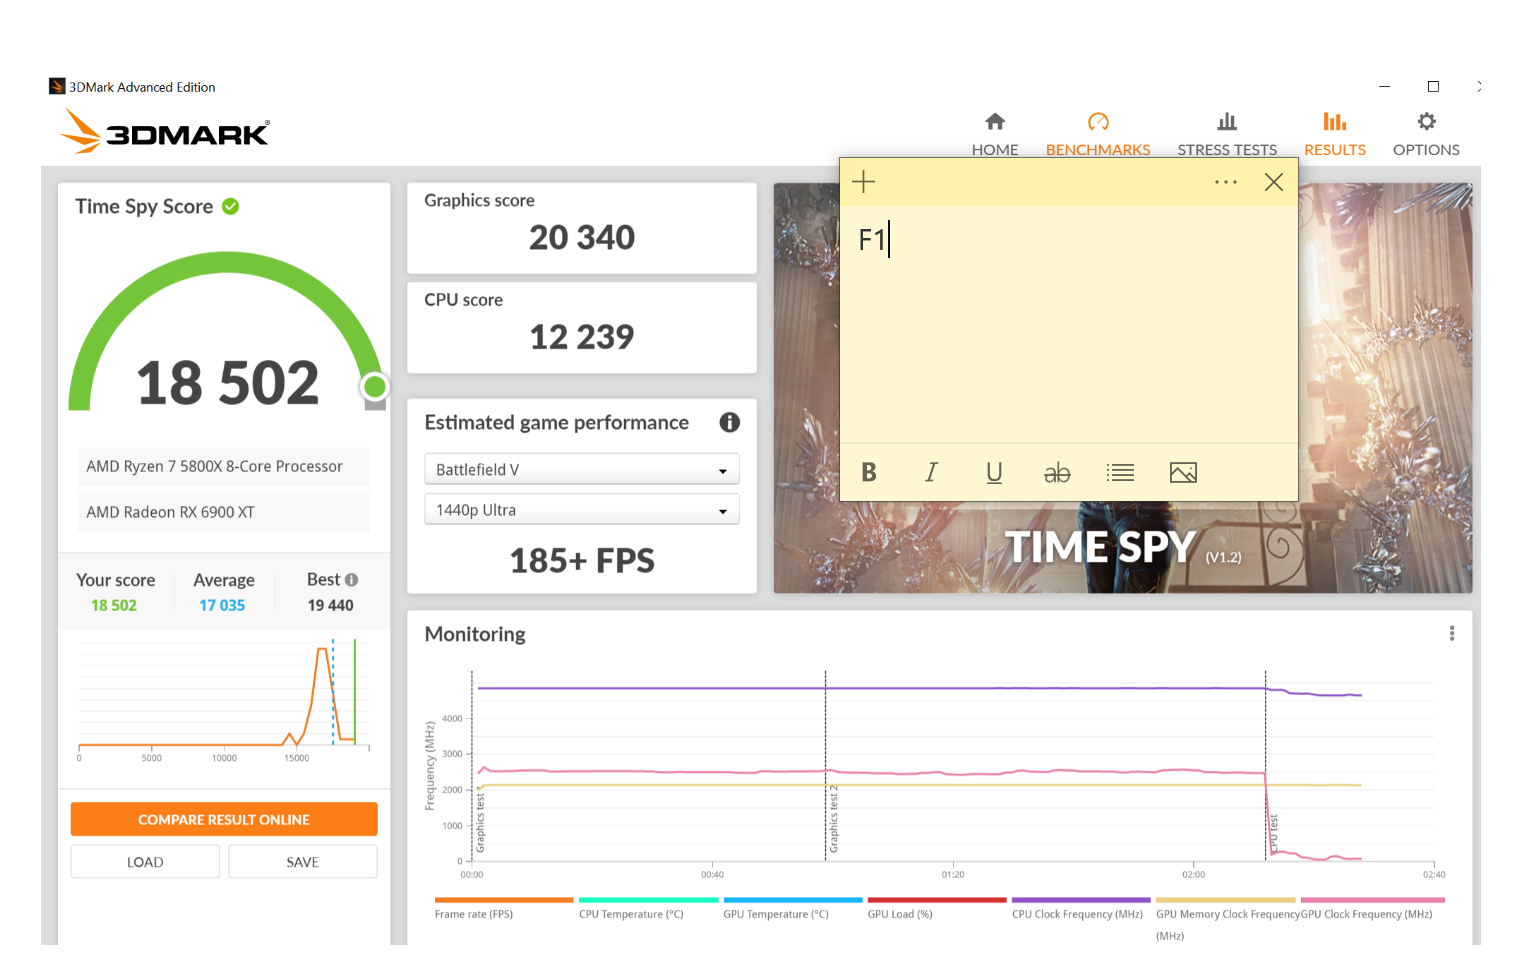Screen dimensions: 1514x978
Task: Open the Results bar chart icon
Action: [1334, 122]
